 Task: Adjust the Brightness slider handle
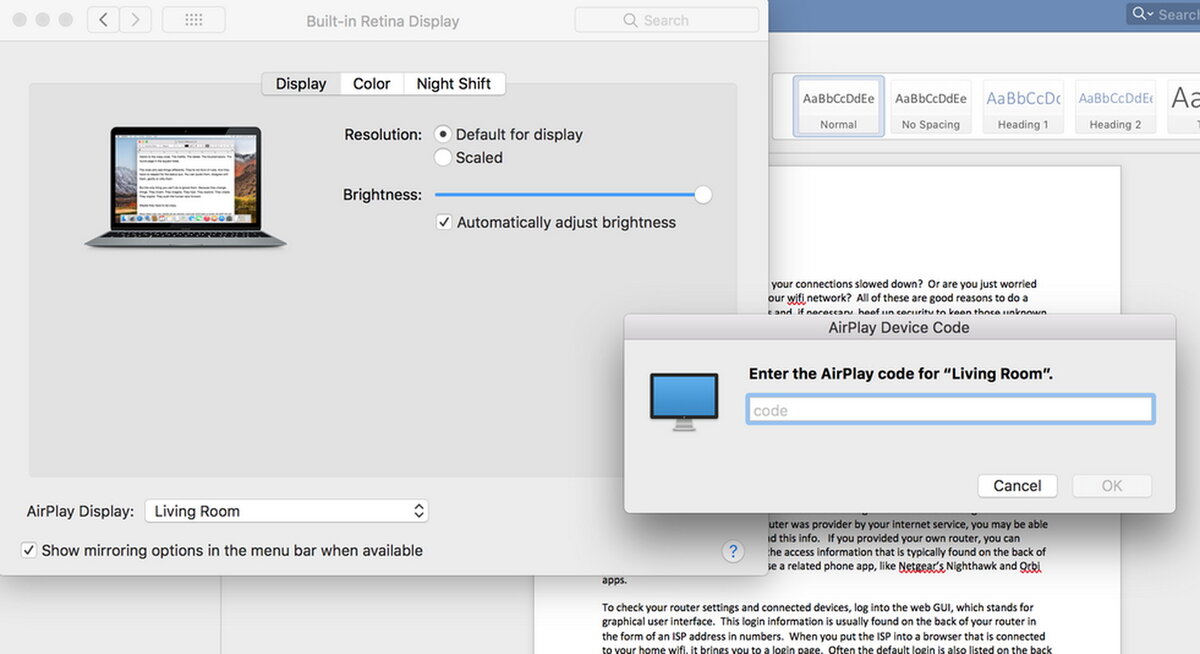tap(703, 195)
